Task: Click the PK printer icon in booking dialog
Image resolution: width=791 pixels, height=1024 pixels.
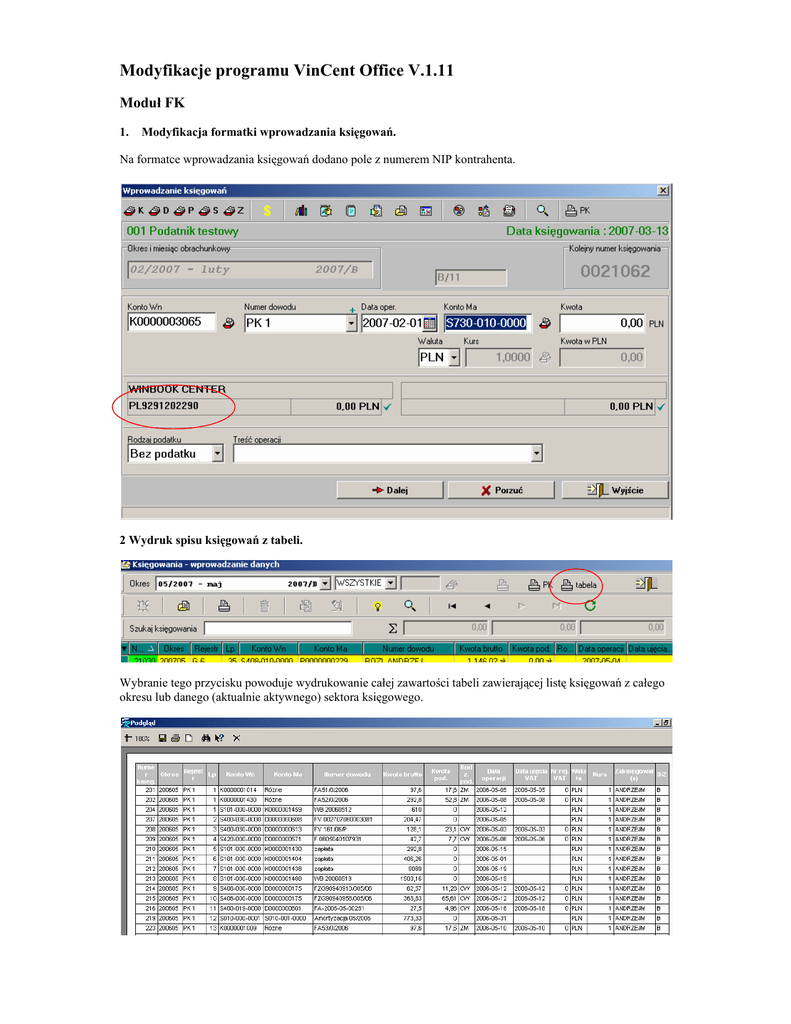Action: (578, 211)
